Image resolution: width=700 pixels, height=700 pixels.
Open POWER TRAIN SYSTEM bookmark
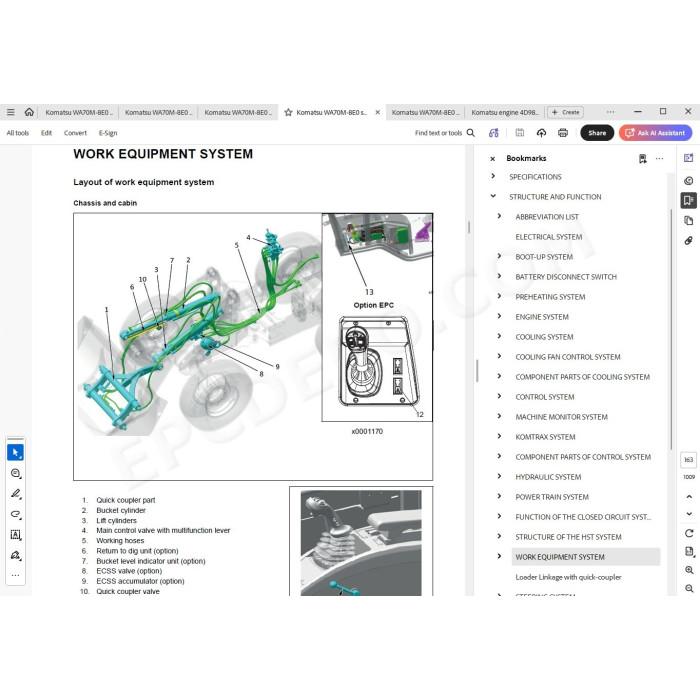coord(552,497)
